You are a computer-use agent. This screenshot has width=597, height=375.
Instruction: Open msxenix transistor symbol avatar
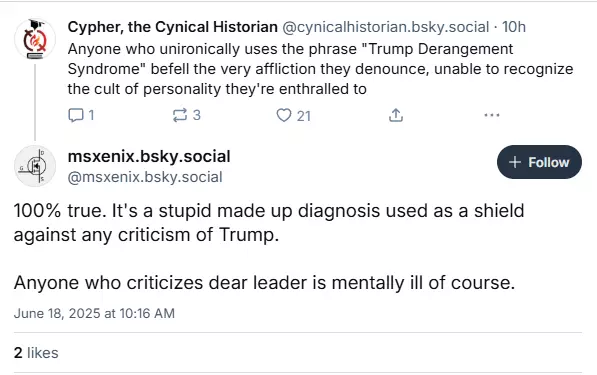pos(35,166)
